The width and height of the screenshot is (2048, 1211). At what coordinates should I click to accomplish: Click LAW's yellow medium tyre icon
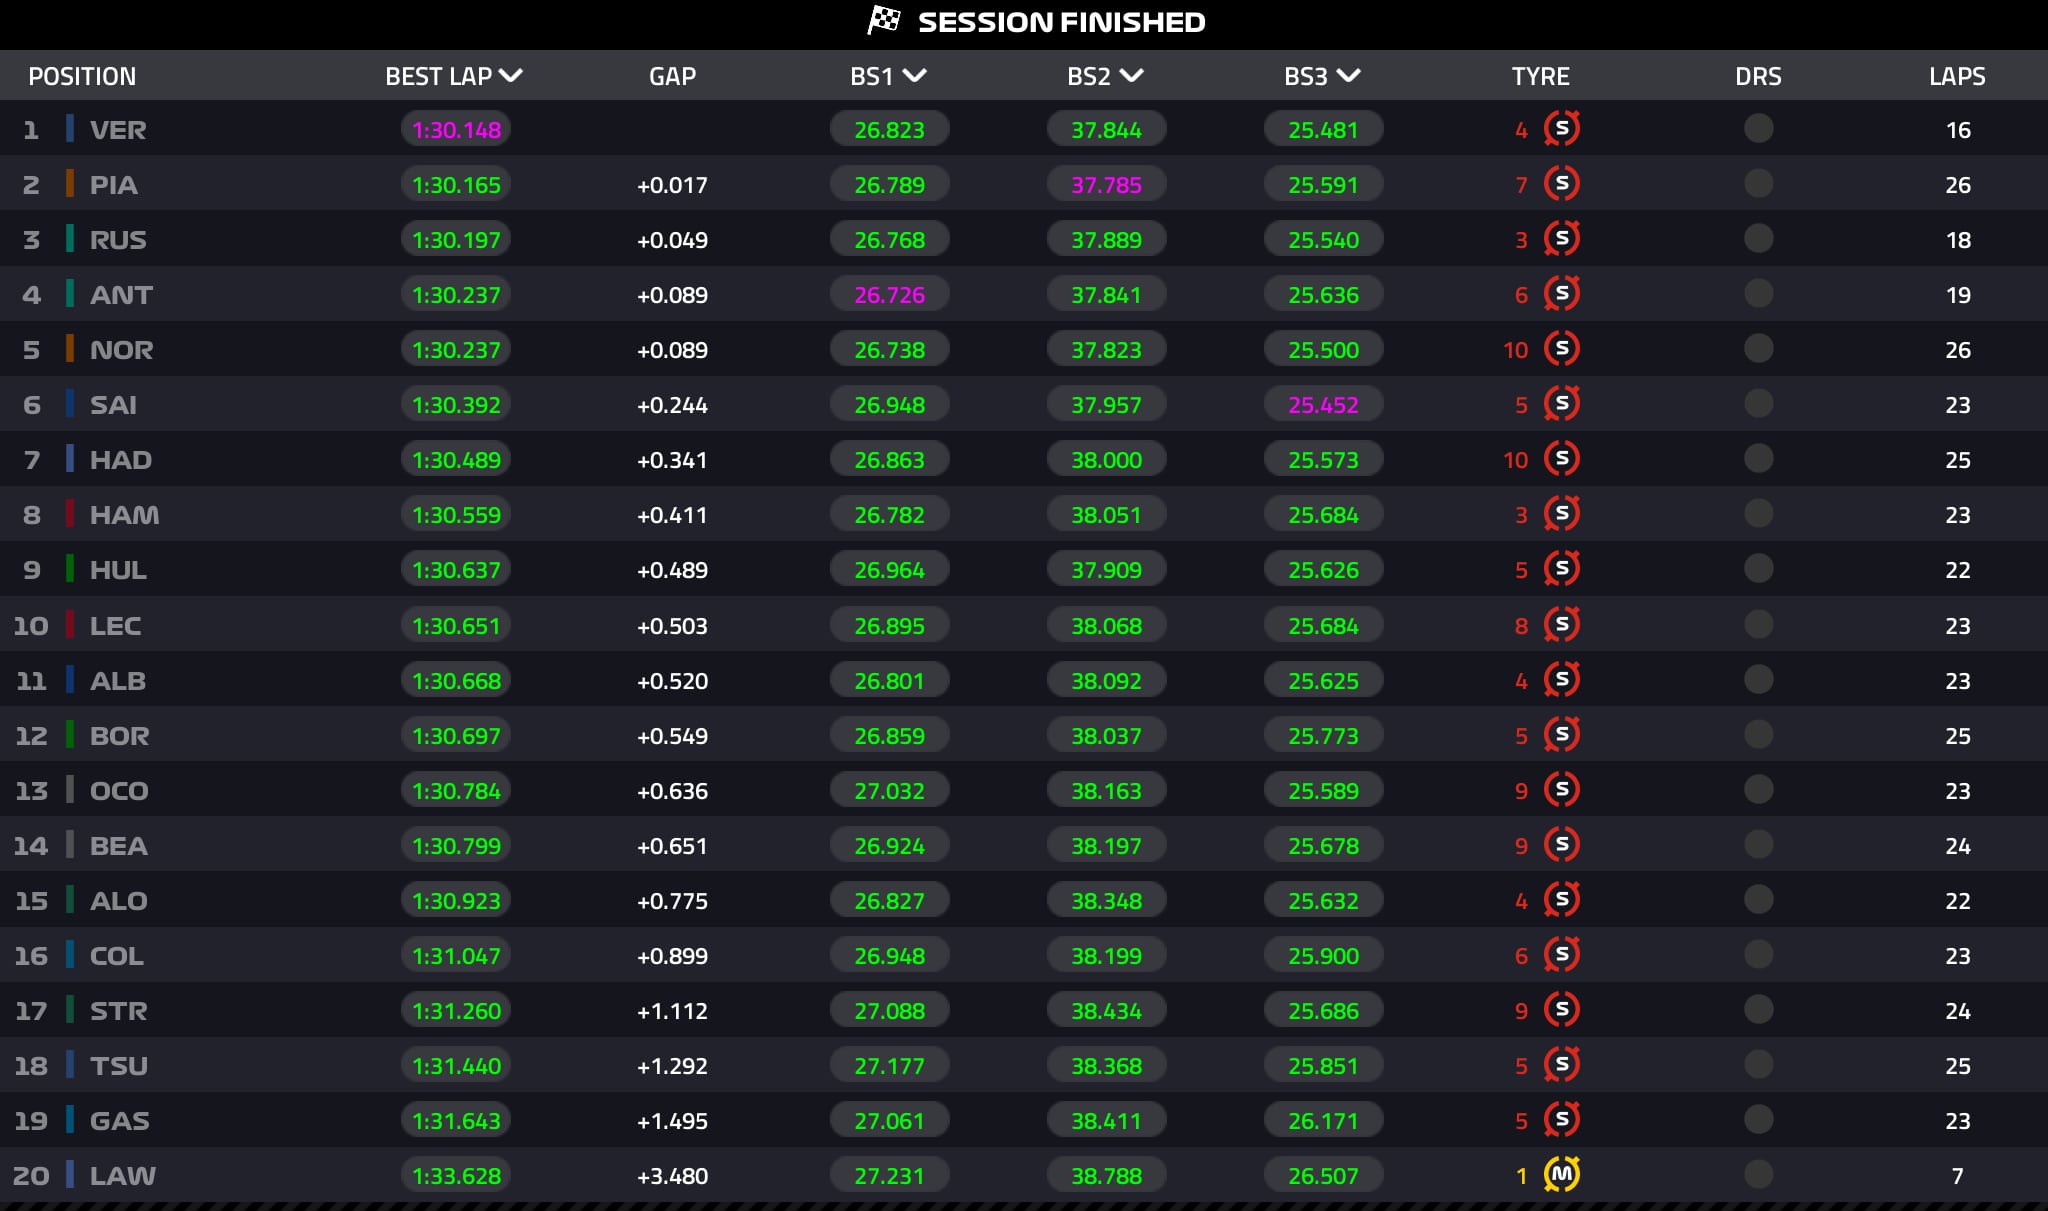coord(1561,1174)
